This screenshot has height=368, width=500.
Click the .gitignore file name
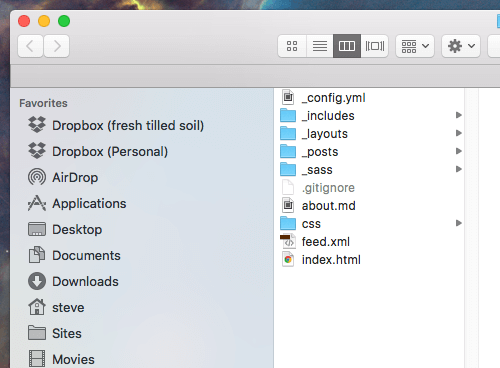328,188
